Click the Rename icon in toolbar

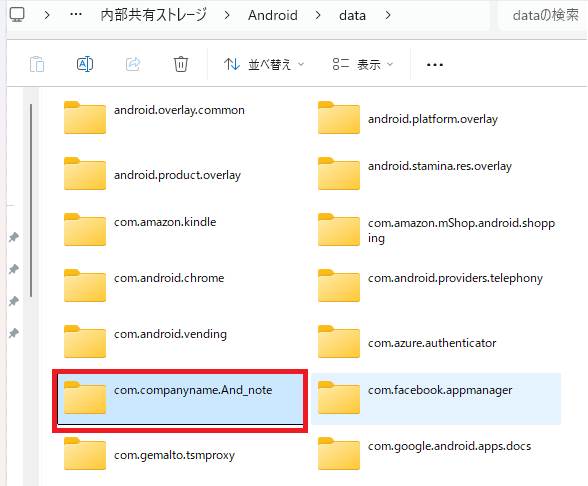pos(85,64)
